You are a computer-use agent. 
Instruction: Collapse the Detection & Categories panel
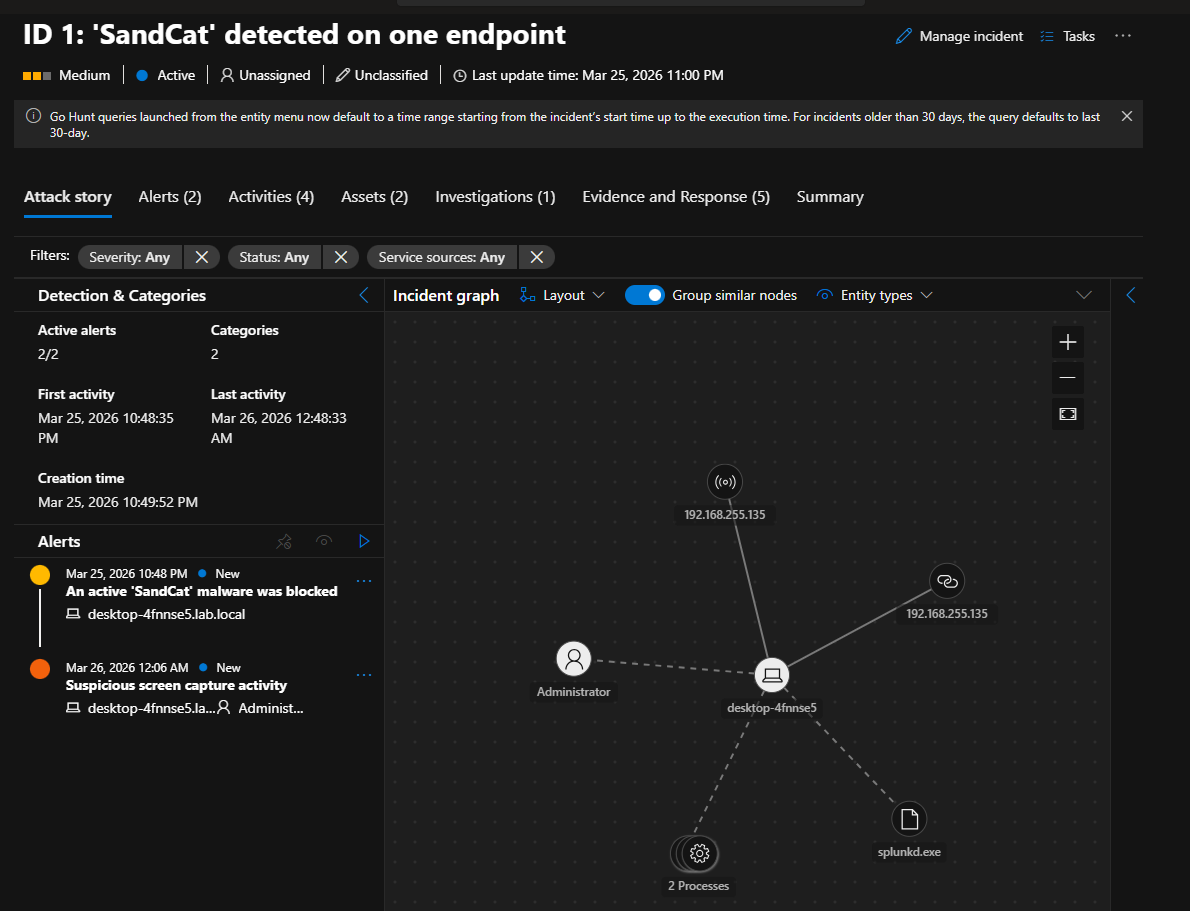coord(364,295)
